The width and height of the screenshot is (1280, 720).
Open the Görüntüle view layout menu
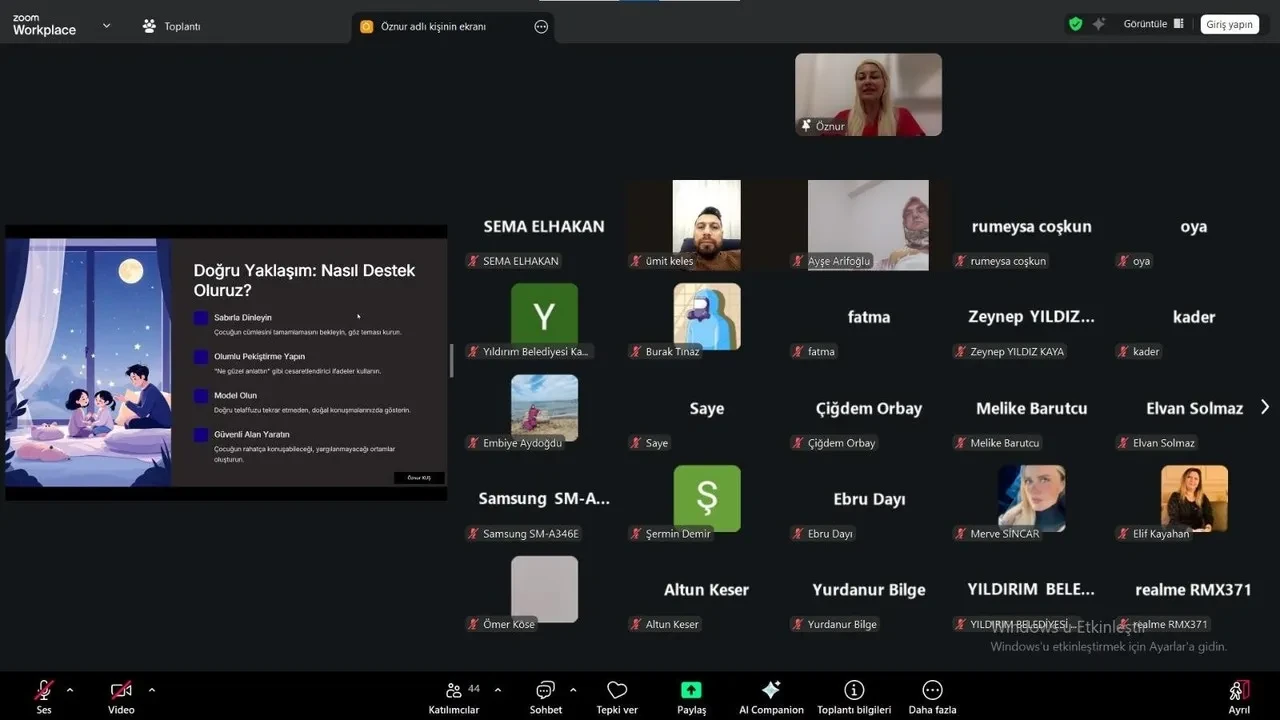1153,24
